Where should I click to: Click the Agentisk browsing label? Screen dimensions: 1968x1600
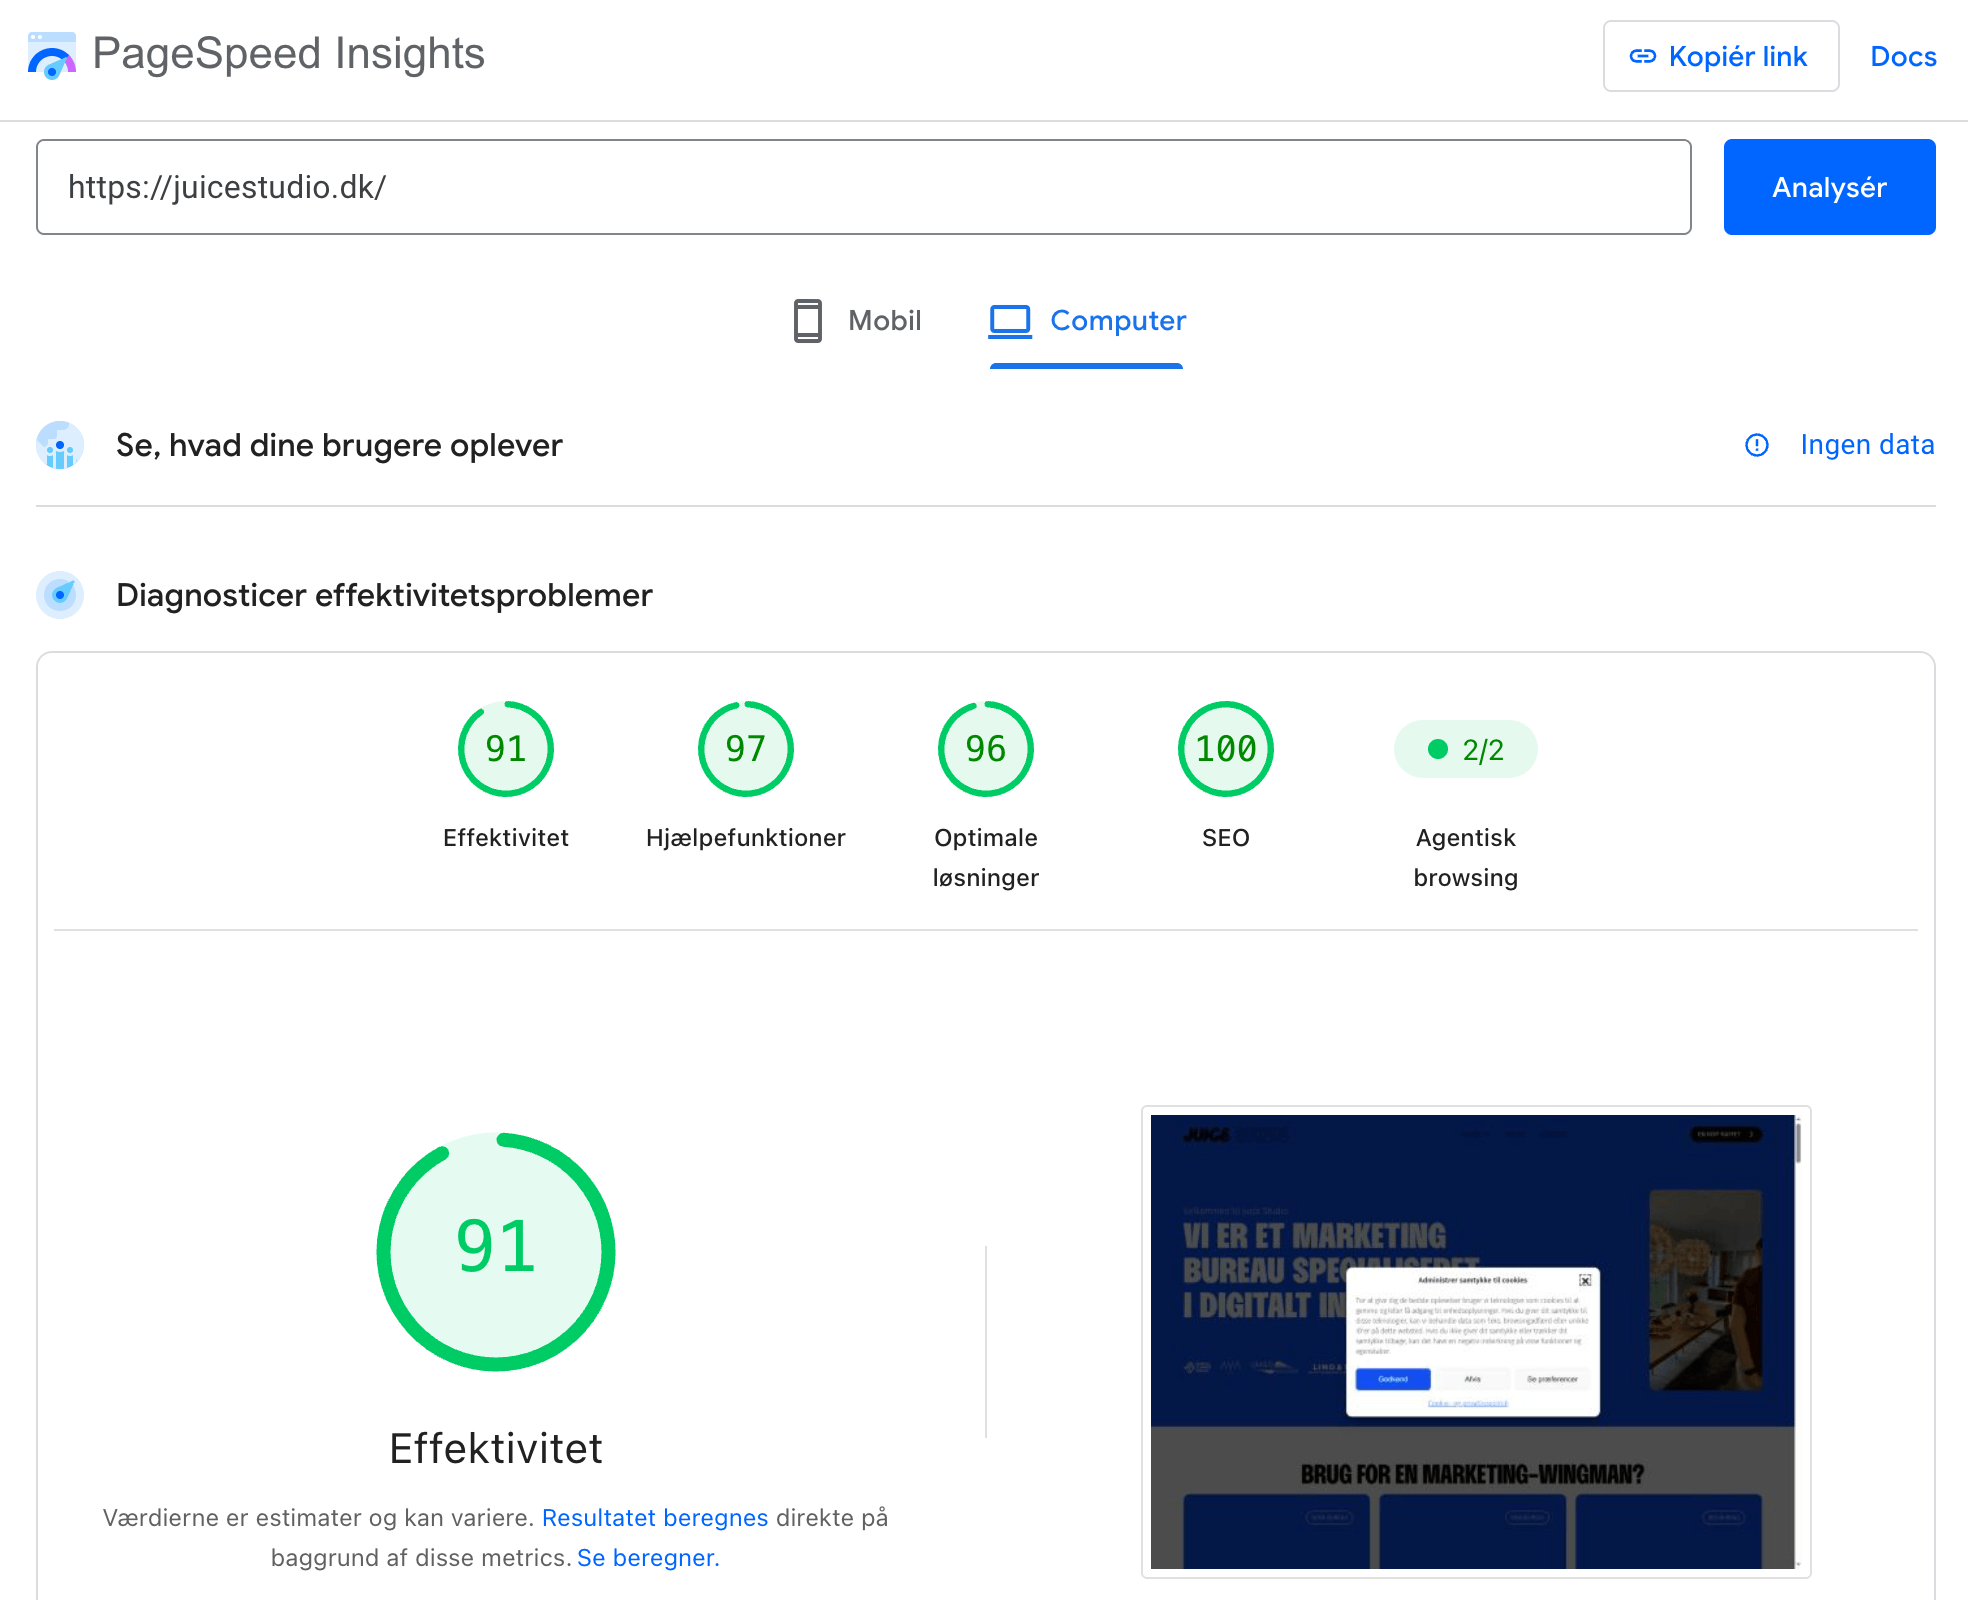(x=1466, y=858)
